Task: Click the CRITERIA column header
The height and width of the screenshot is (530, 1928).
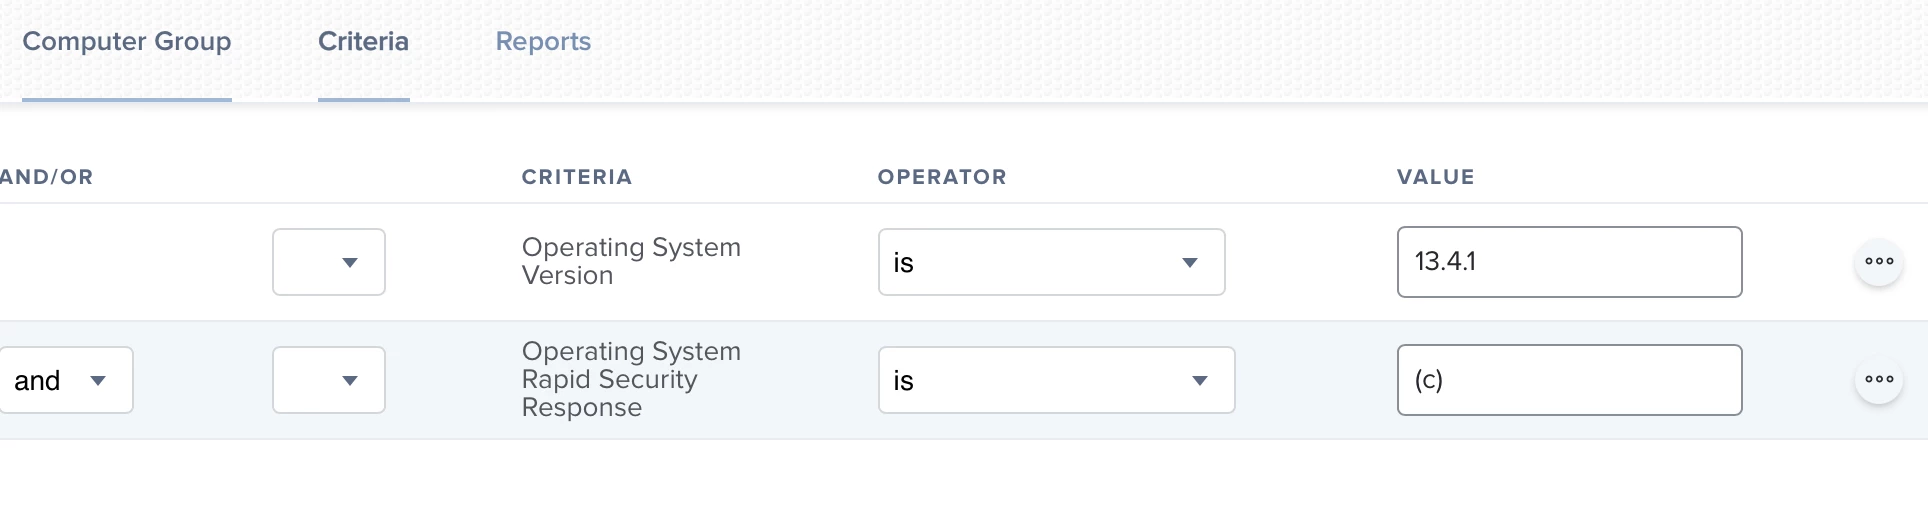Action: pyautogui.click(x=577, y=177)
